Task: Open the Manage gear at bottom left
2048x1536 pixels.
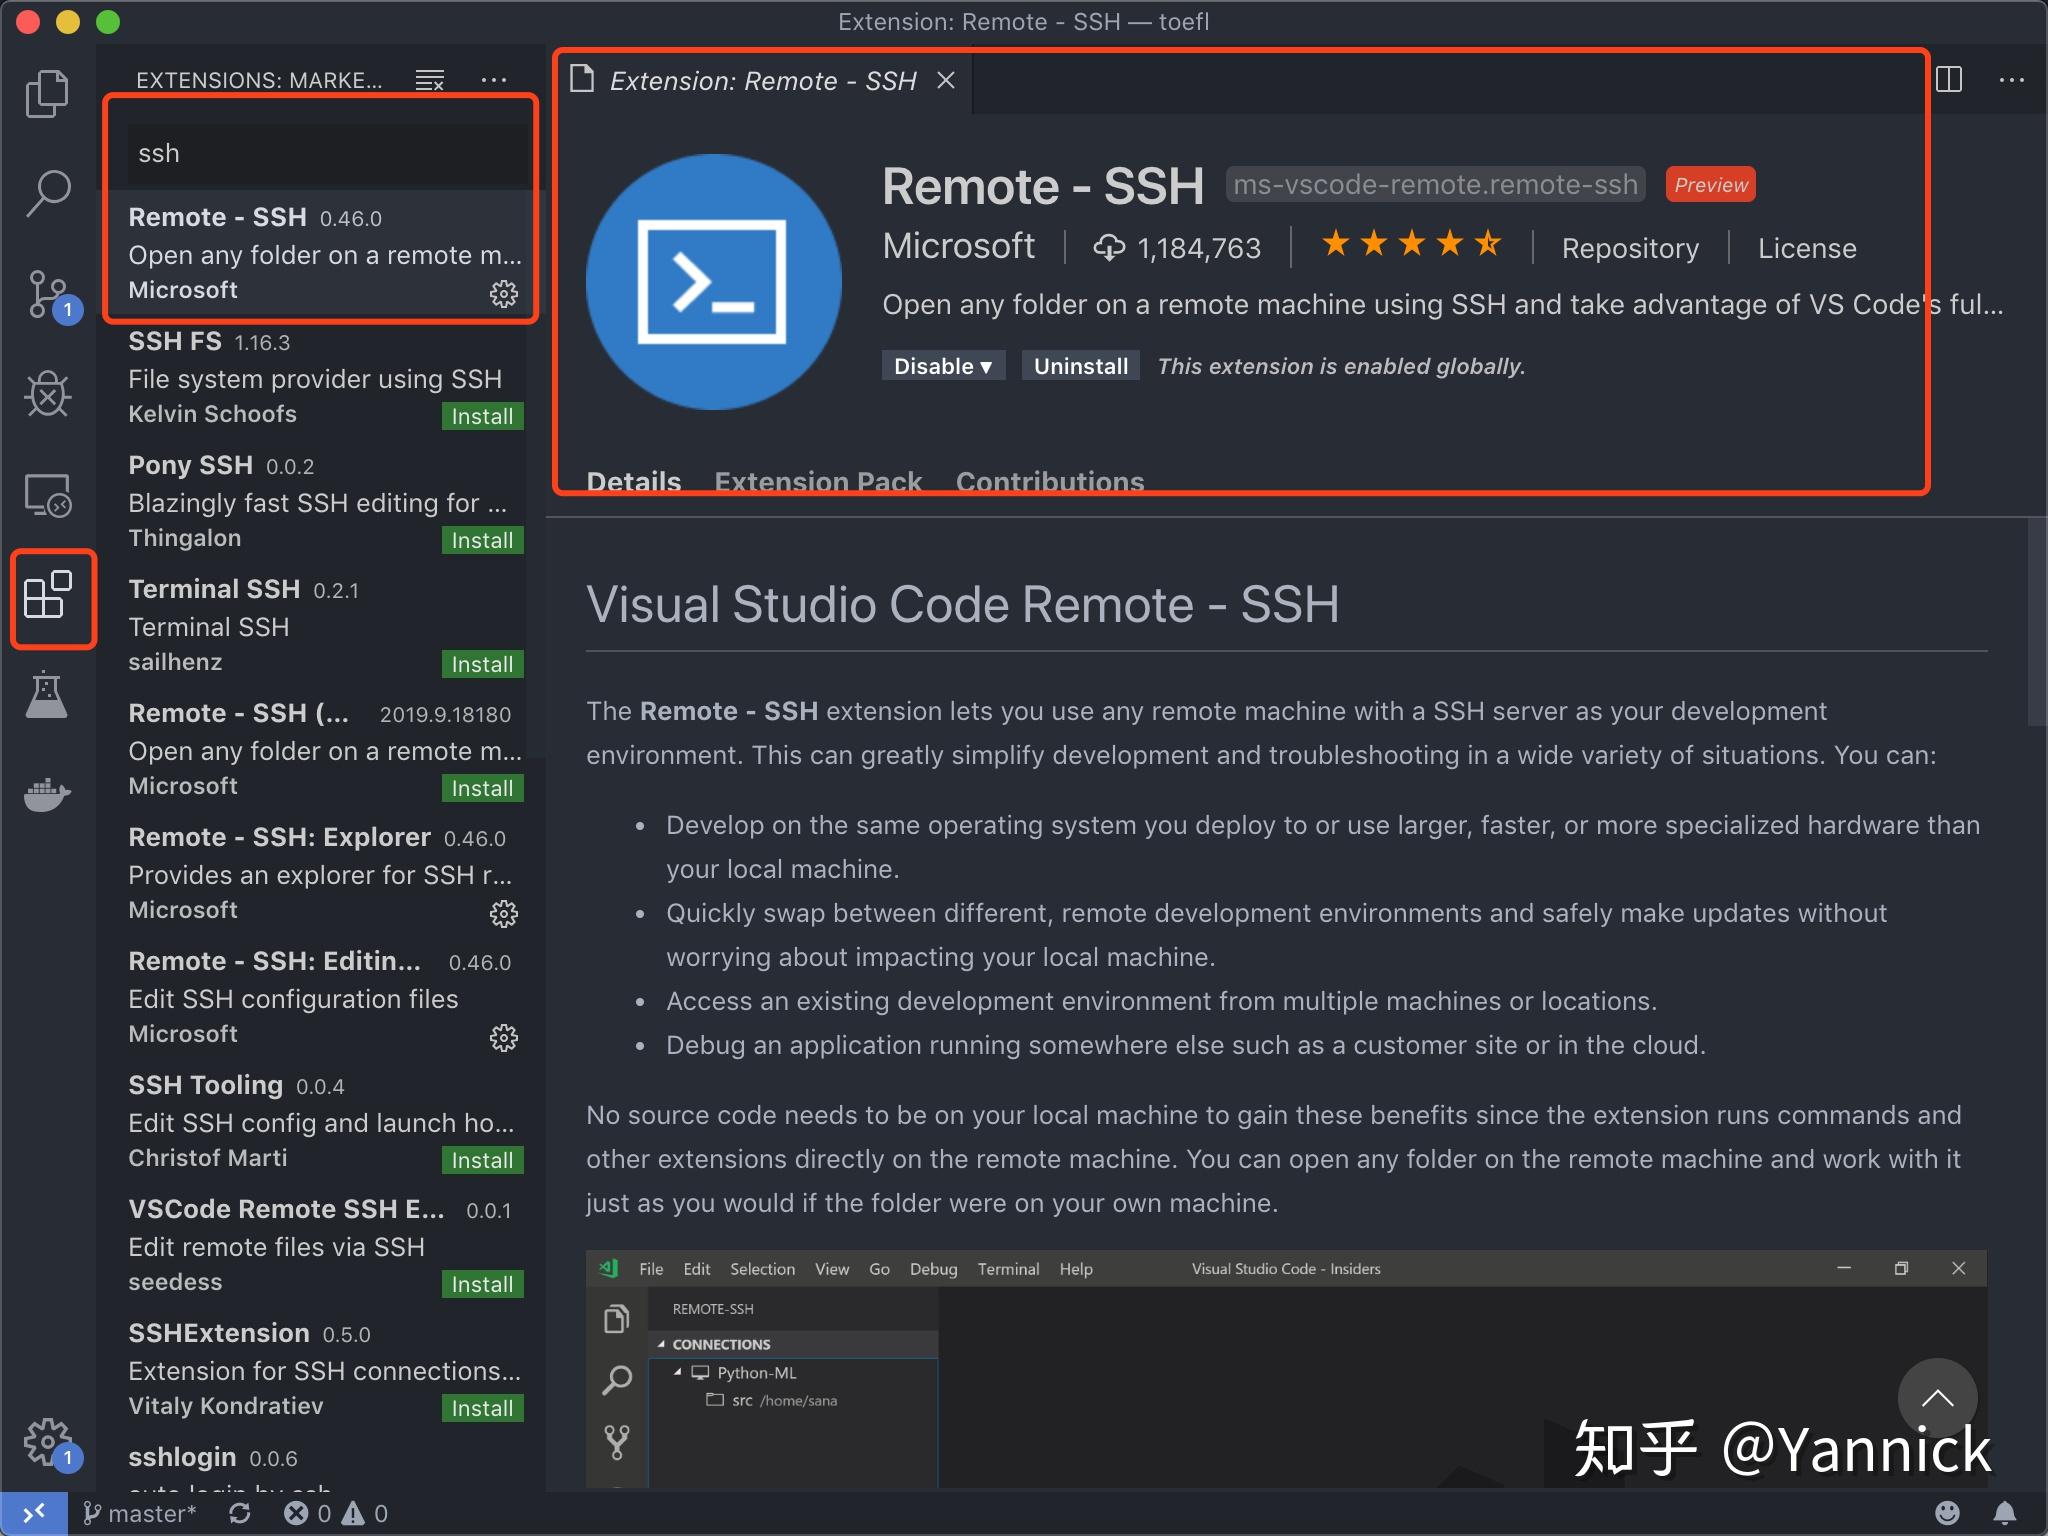Action: (x=47, y=1440)
